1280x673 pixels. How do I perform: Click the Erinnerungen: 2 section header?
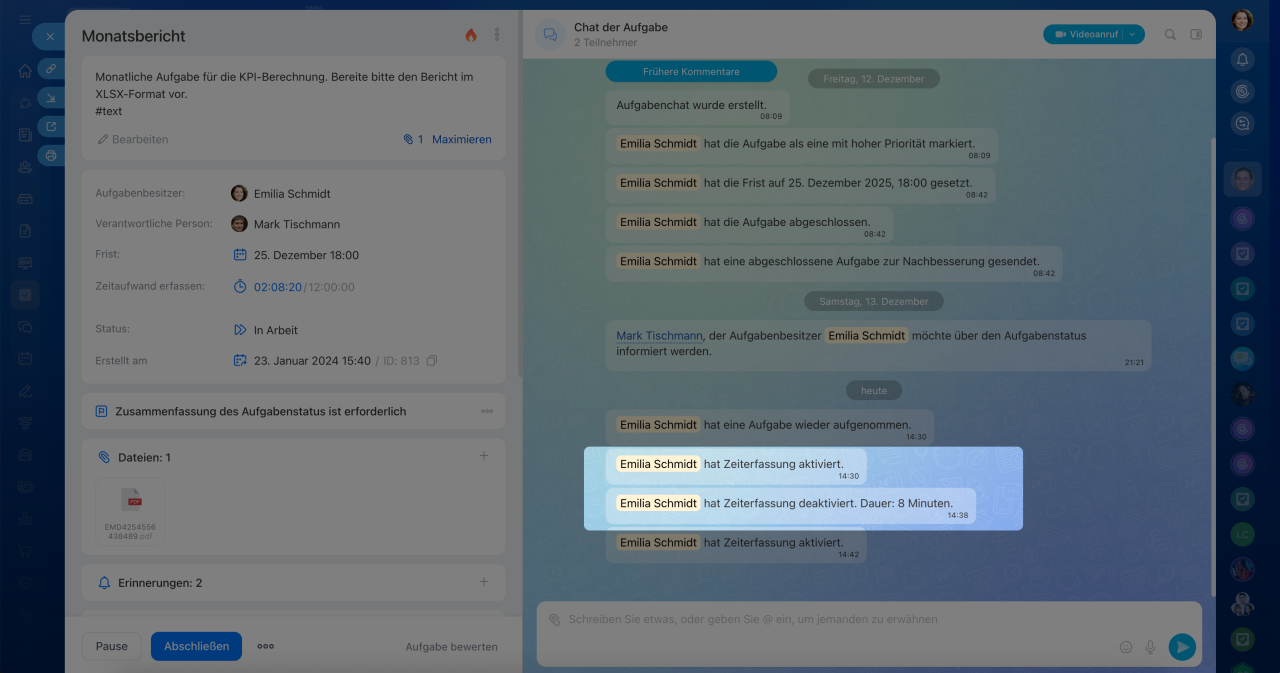(x=160, y=582)
